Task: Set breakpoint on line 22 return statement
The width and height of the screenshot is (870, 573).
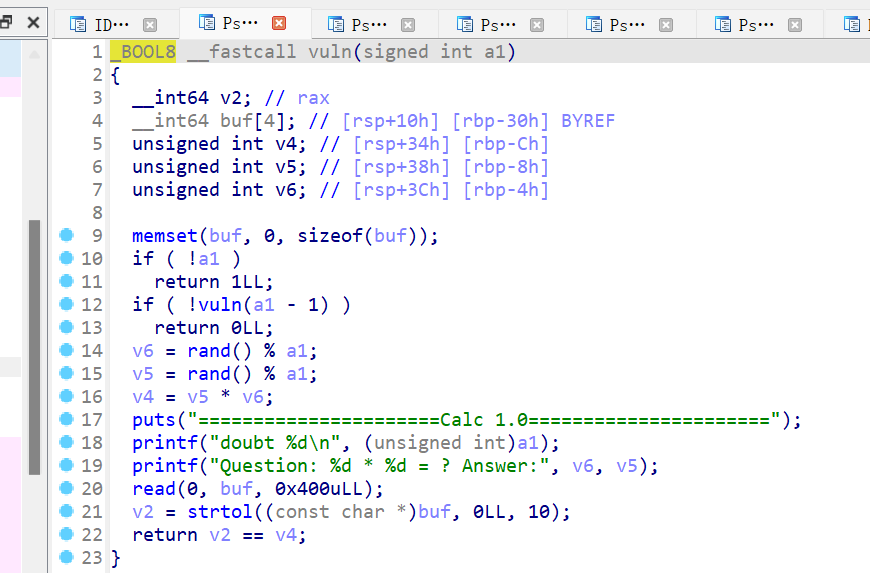Action: pos(67,535)
